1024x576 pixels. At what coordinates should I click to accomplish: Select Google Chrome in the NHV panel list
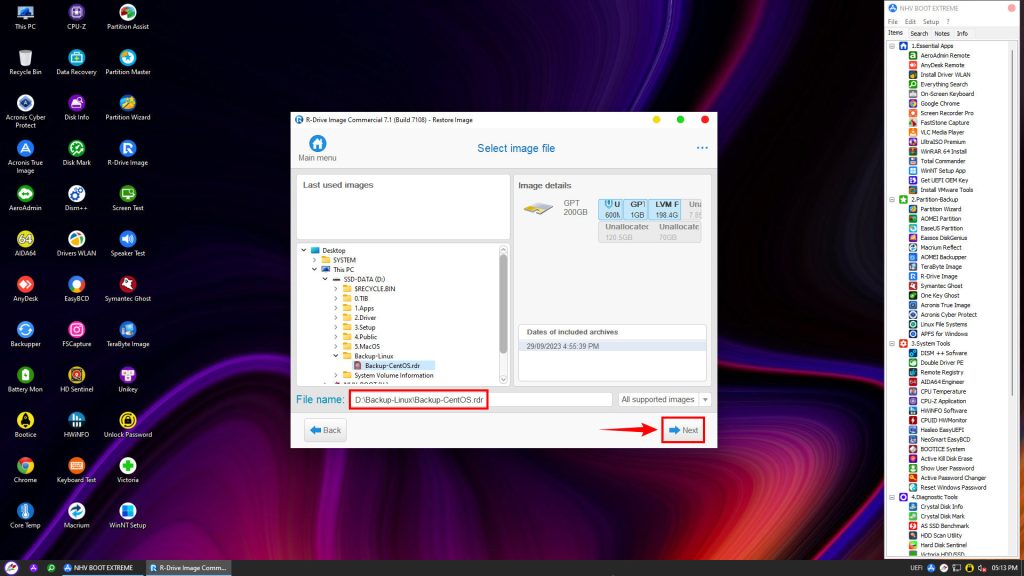(940, 103)
